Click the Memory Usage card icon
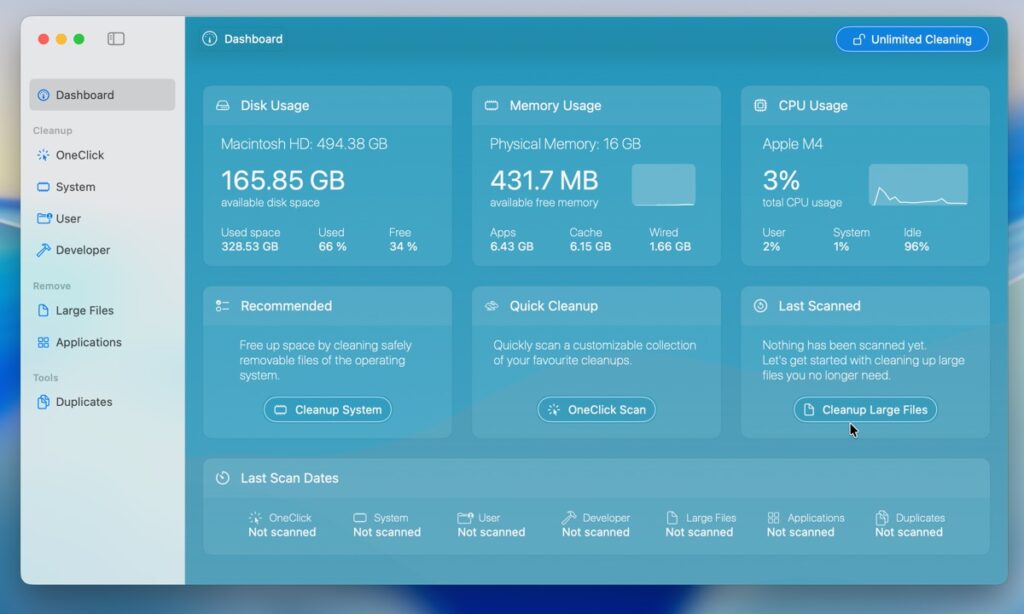Viewport: 1024px width, 614px height. [491, 106]
